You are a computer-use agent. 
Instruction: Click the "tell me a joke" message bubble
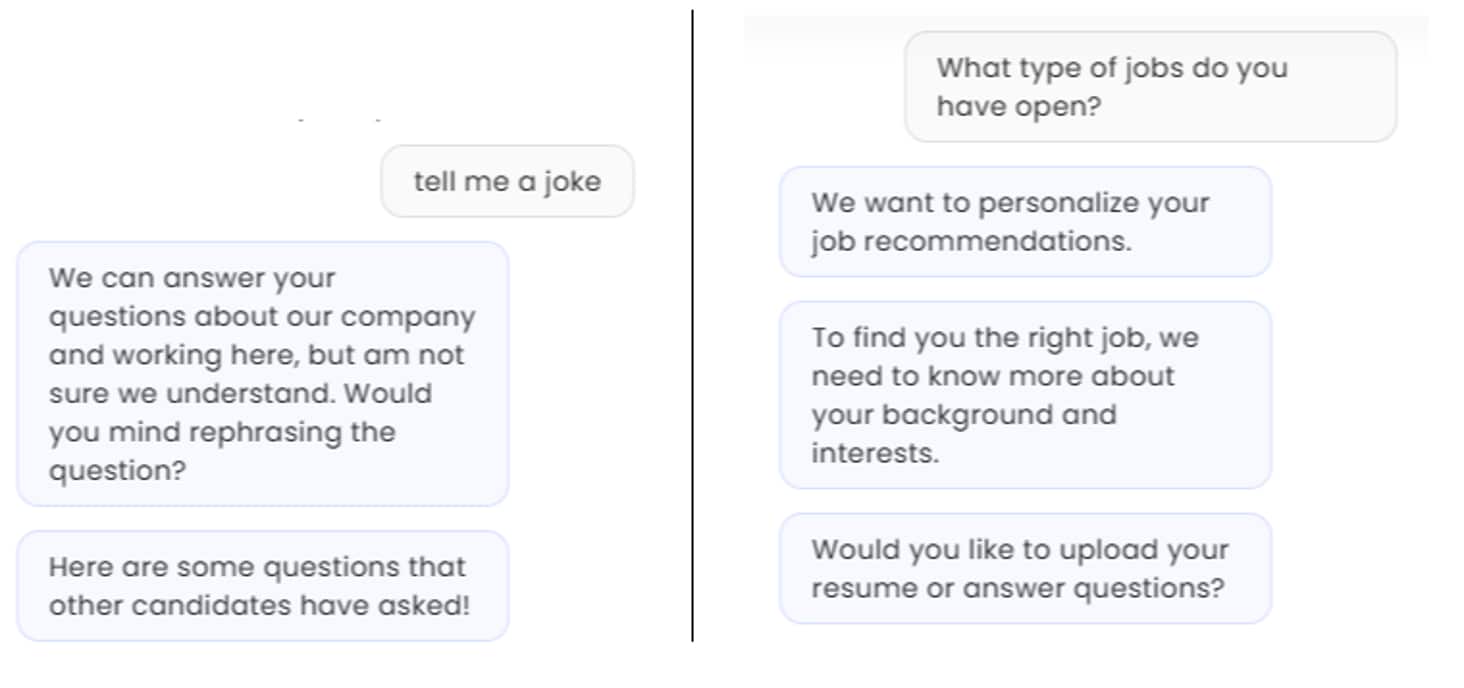point(507,181)
